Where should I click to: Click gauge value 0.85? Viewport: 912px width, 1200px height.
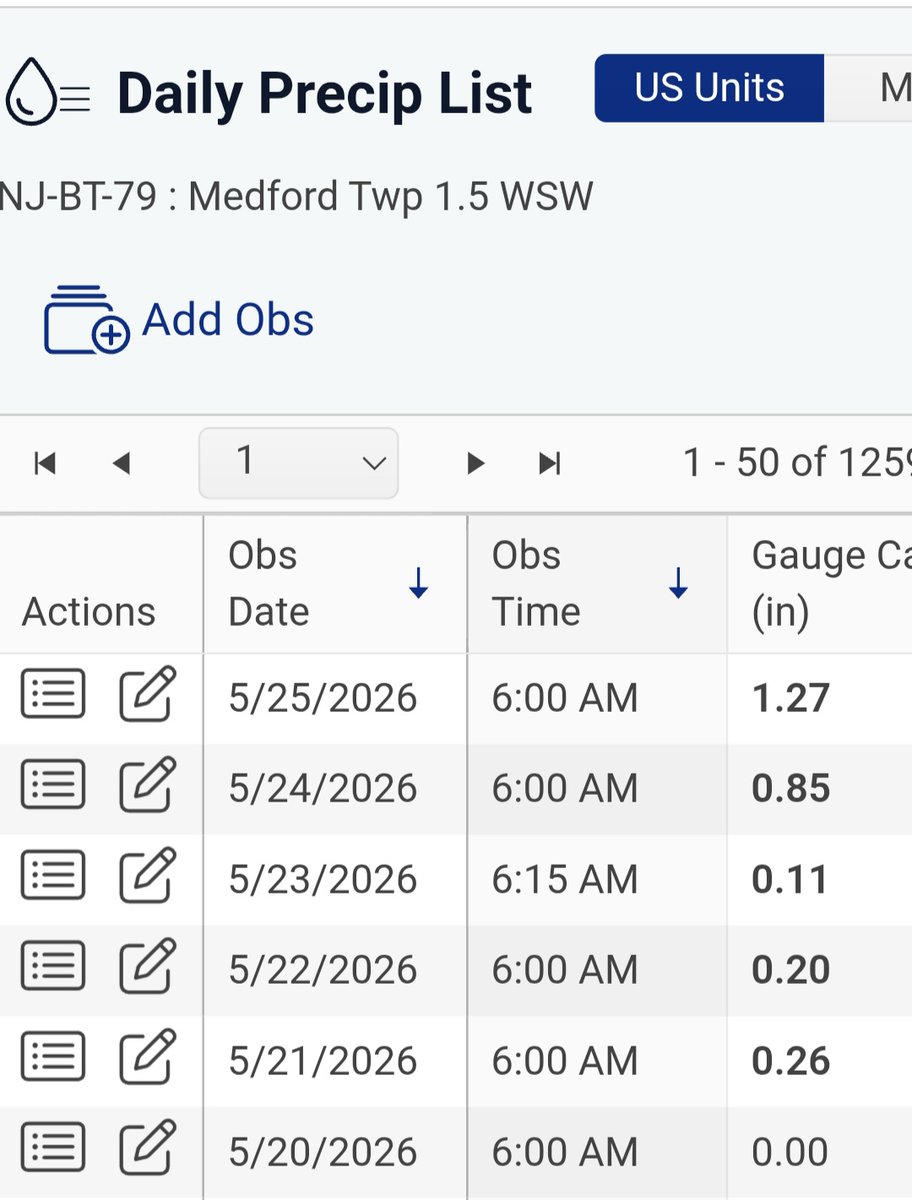tap(791, 789)
